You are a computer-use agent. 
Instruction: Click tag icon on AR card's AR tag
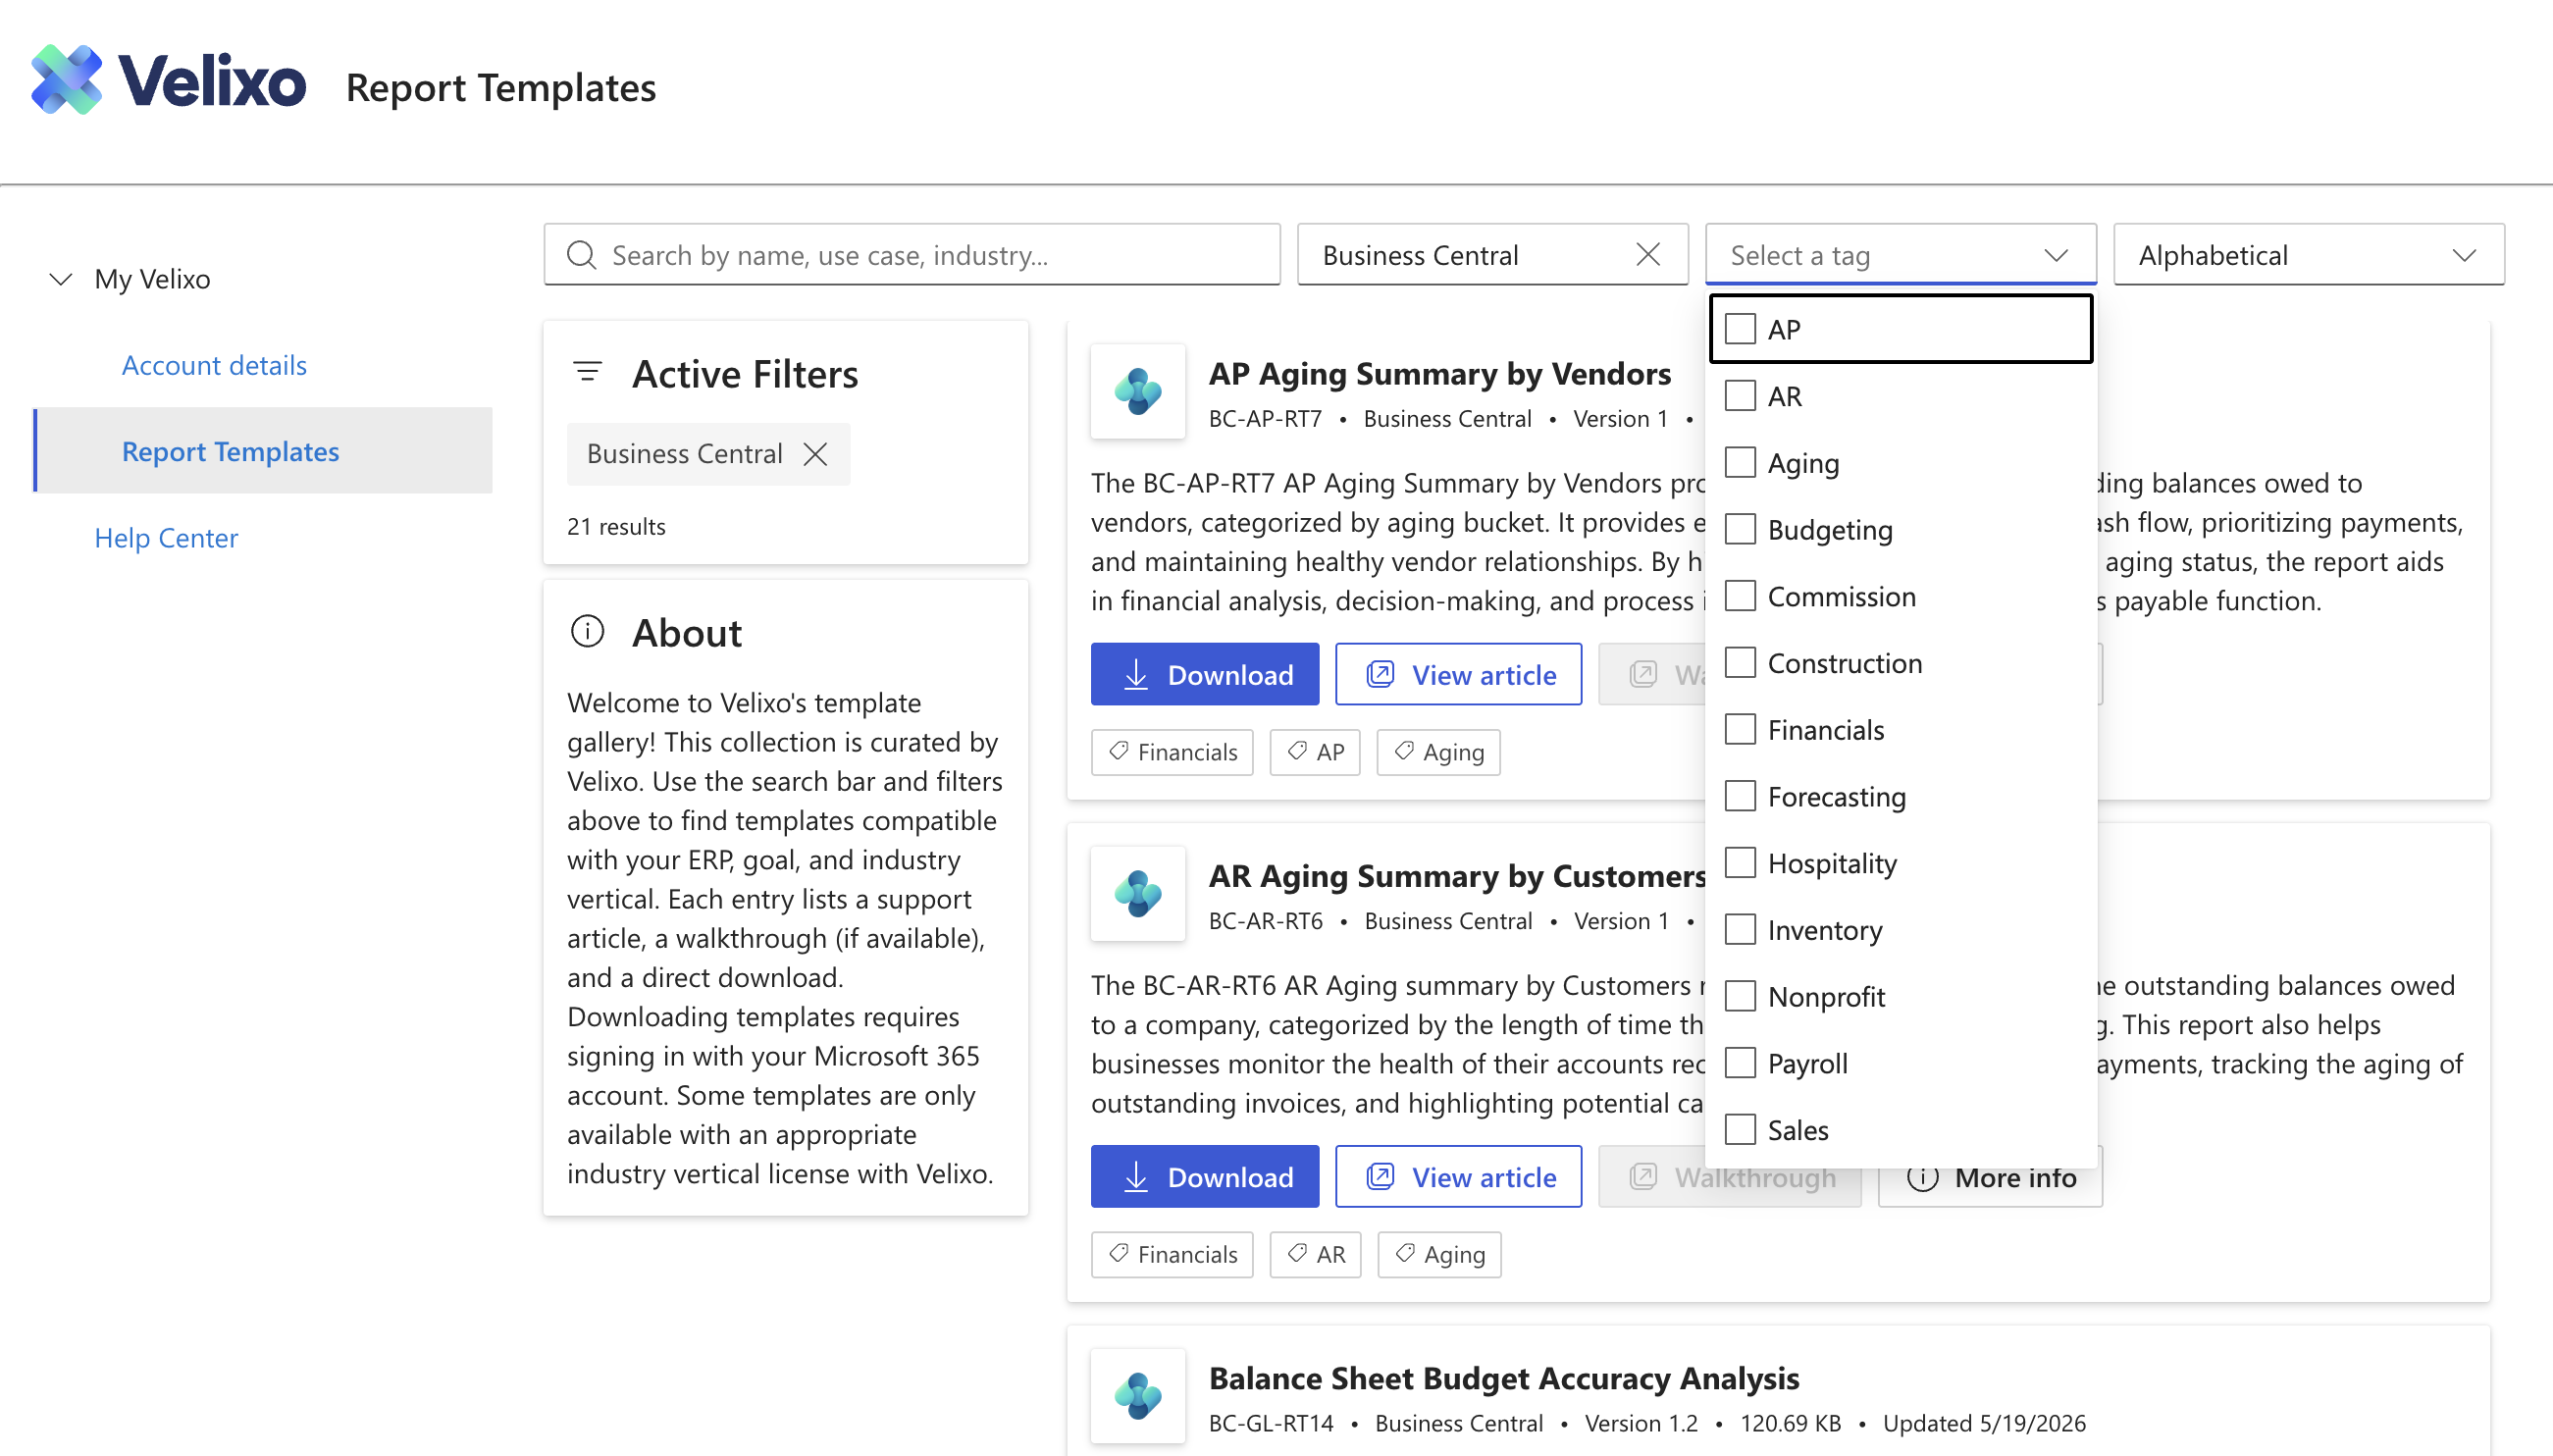tap(1297, 1253)
